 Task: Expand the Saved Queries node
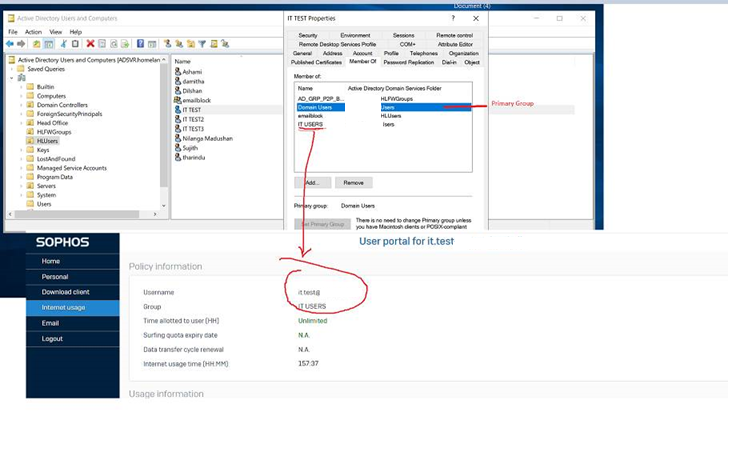pyautogui.click(x=12, y=69)
